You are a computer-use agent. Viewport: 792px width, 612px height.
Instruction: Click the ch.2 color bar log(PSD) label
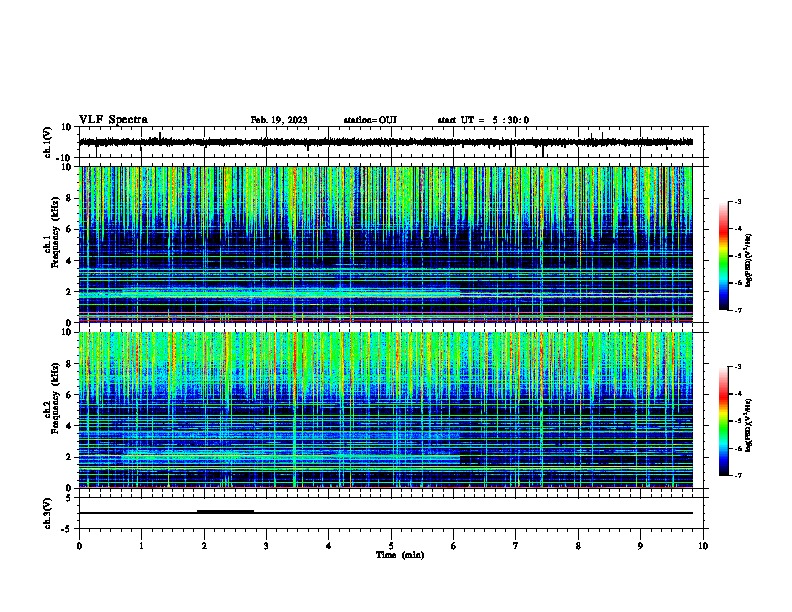point(748,425)
